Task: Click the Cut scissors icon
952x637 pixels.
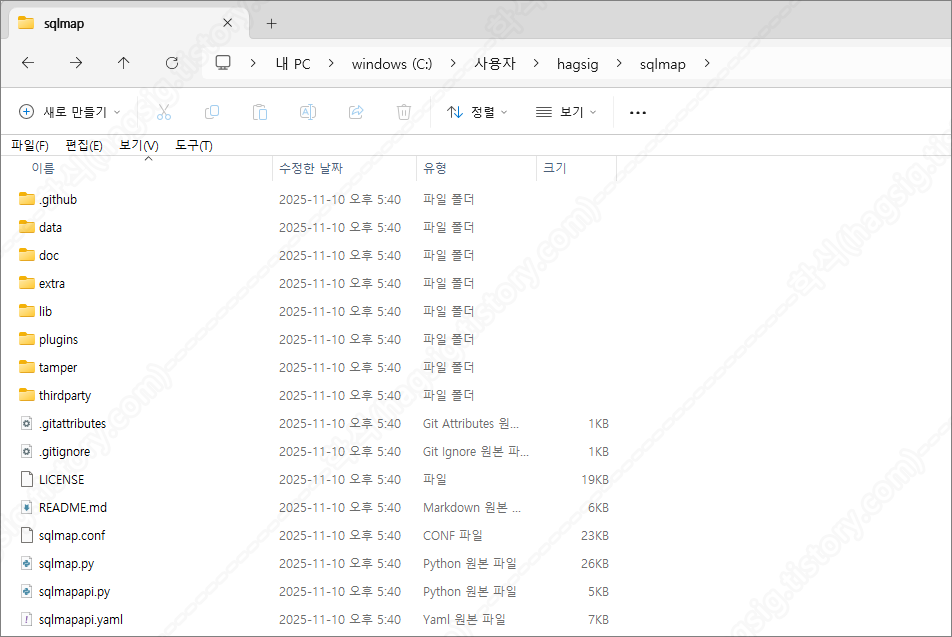Action: coord(164,112)
